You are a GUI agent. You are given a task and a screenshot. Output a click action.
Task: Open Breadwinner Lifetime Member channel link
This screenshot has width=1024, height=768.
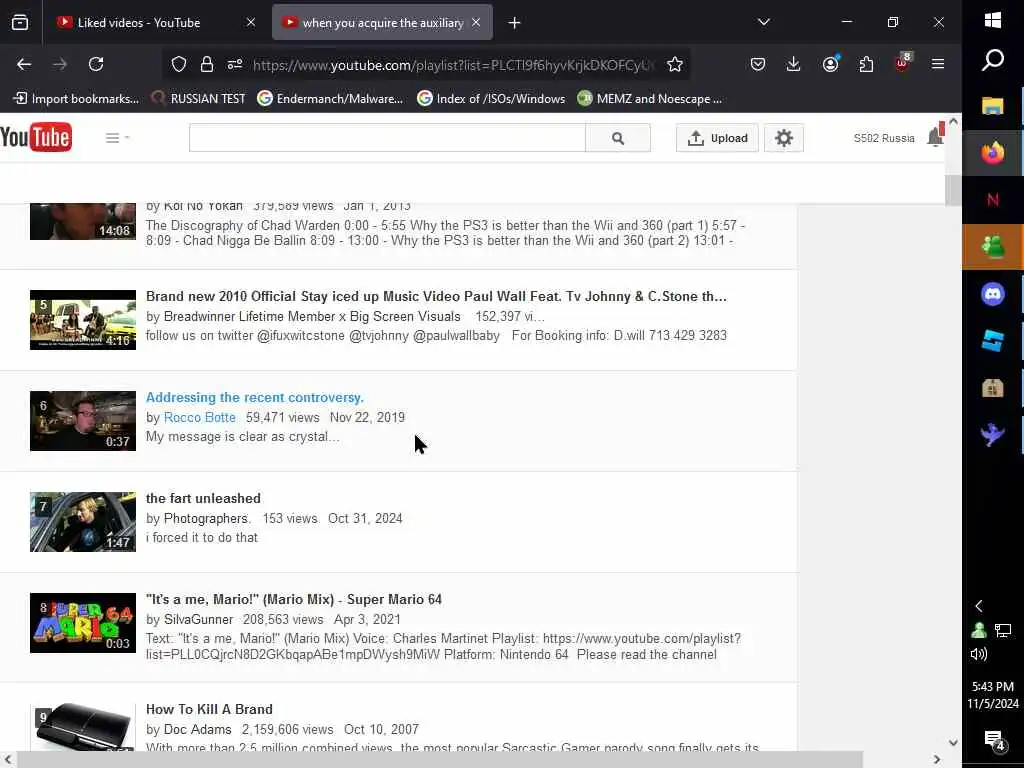click(312, 317)
